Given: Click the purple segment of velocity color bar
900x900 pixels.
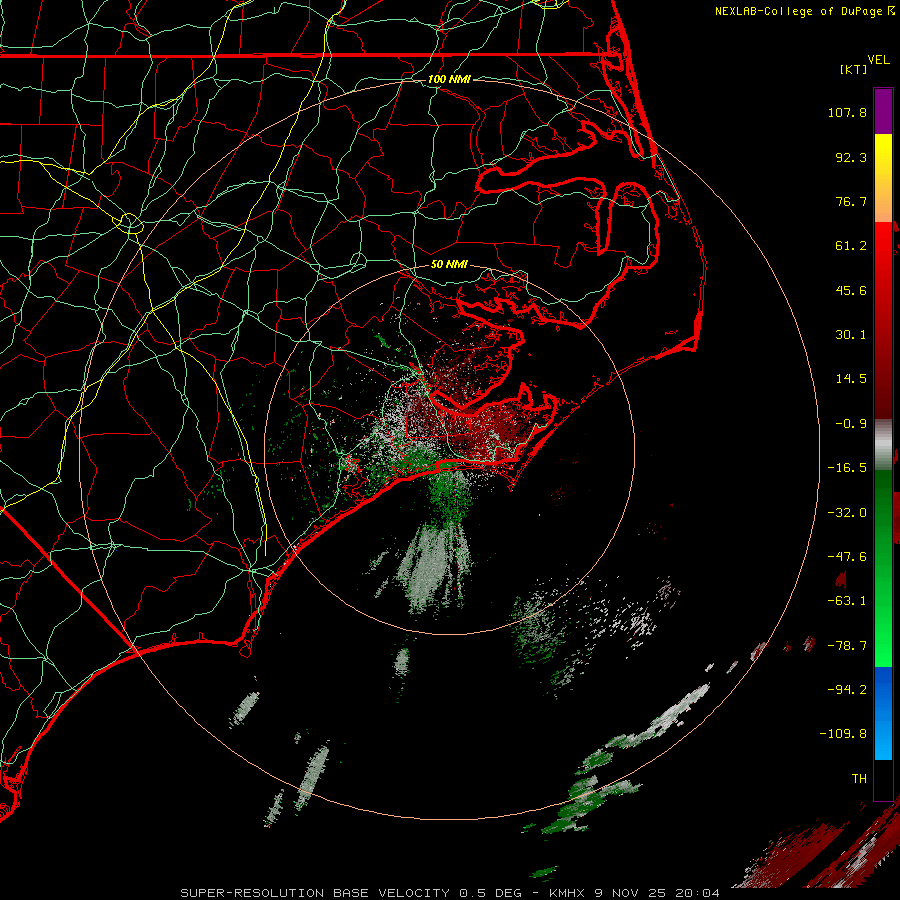Looking at the screenshot, I should point(883,111).
